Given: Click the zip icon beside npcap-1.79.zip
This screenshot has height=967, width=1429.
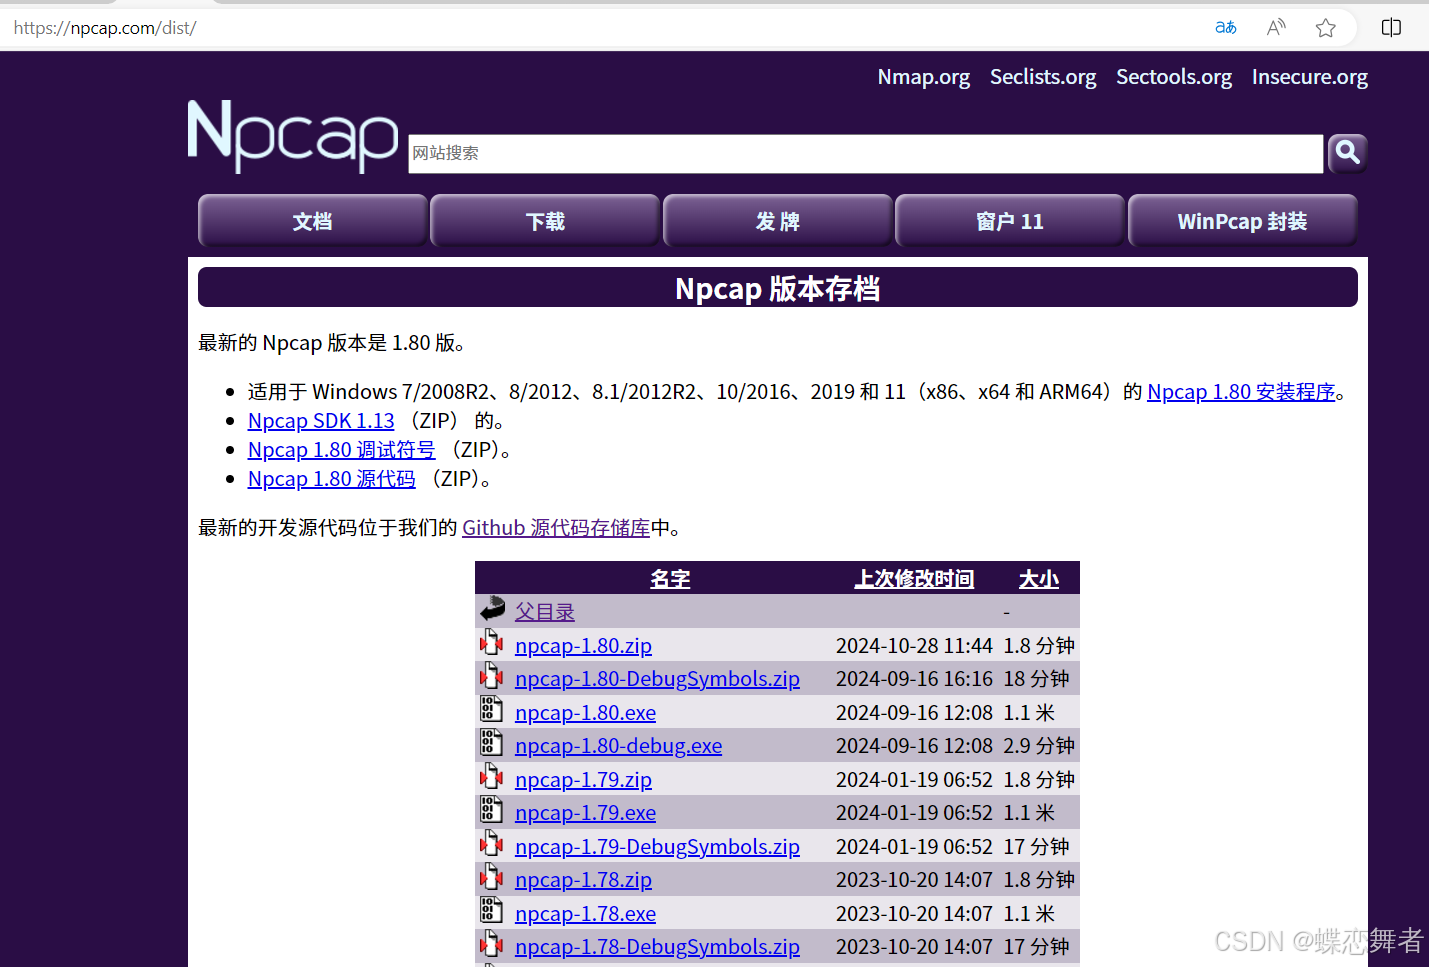Looking at the screenshot, I should point(491,777).
